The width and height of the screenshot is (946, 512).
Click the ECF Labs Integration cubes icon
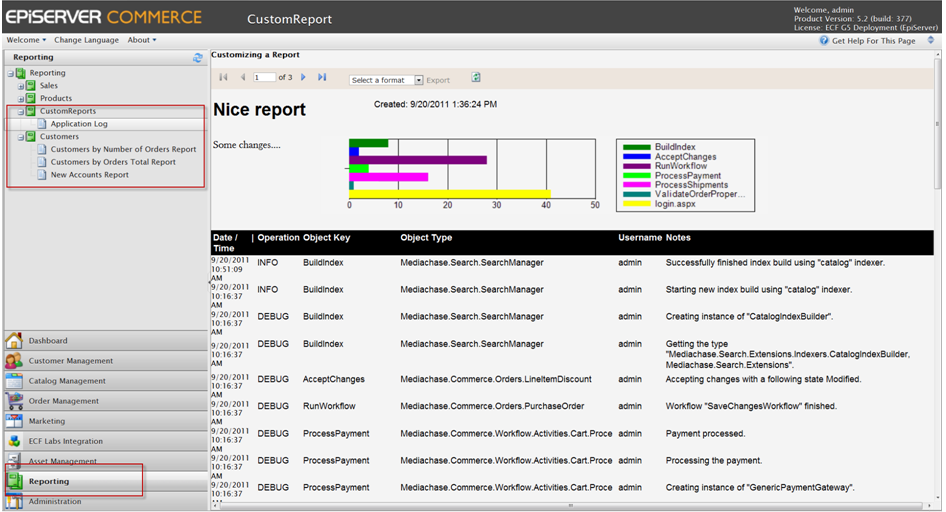[x=15, y=441]
